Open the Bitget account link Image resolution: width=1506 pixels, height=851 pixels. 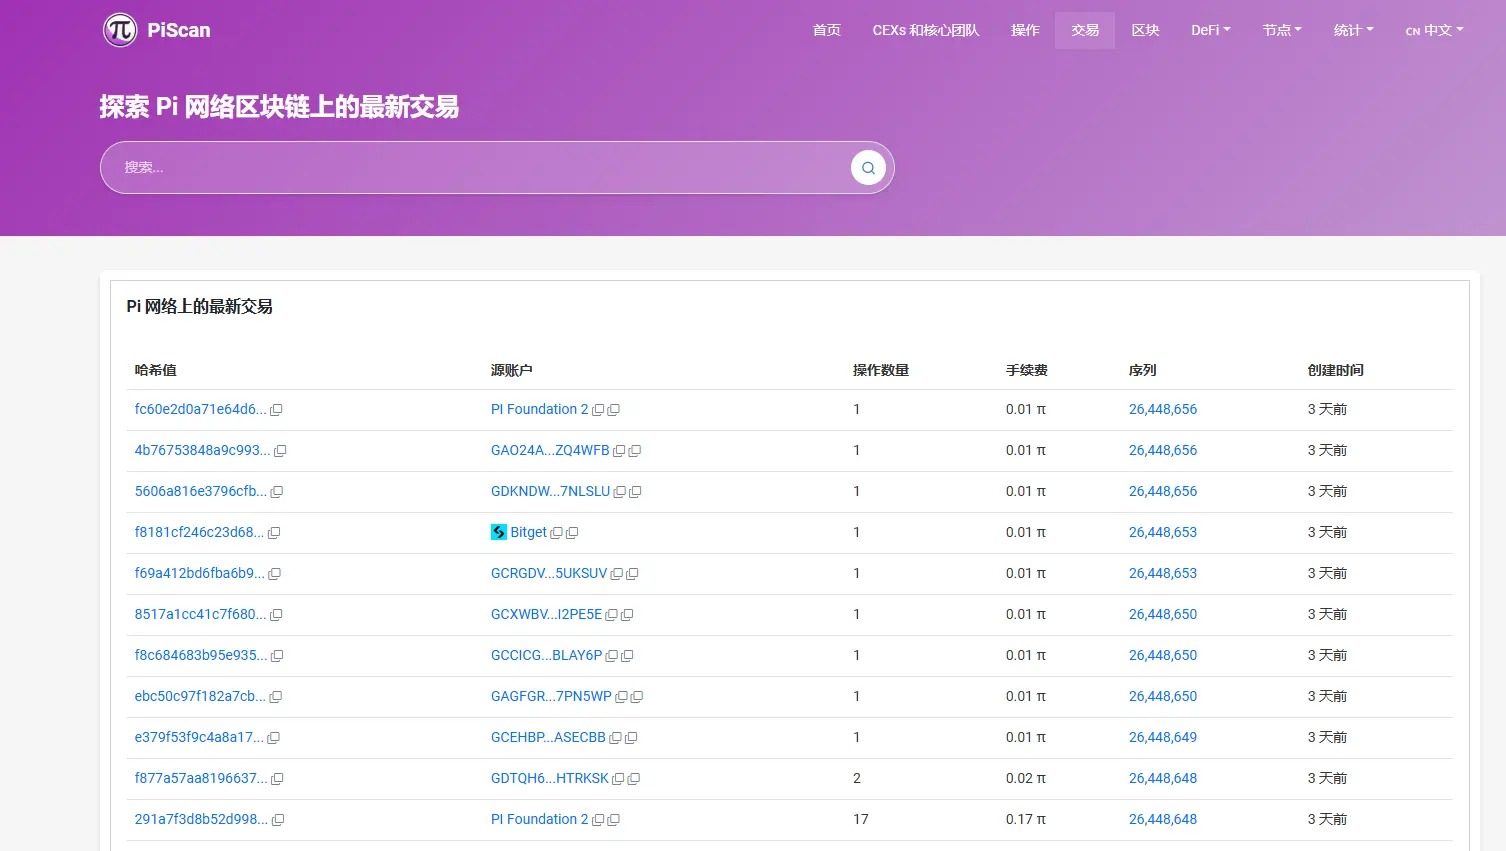(529, 532)
